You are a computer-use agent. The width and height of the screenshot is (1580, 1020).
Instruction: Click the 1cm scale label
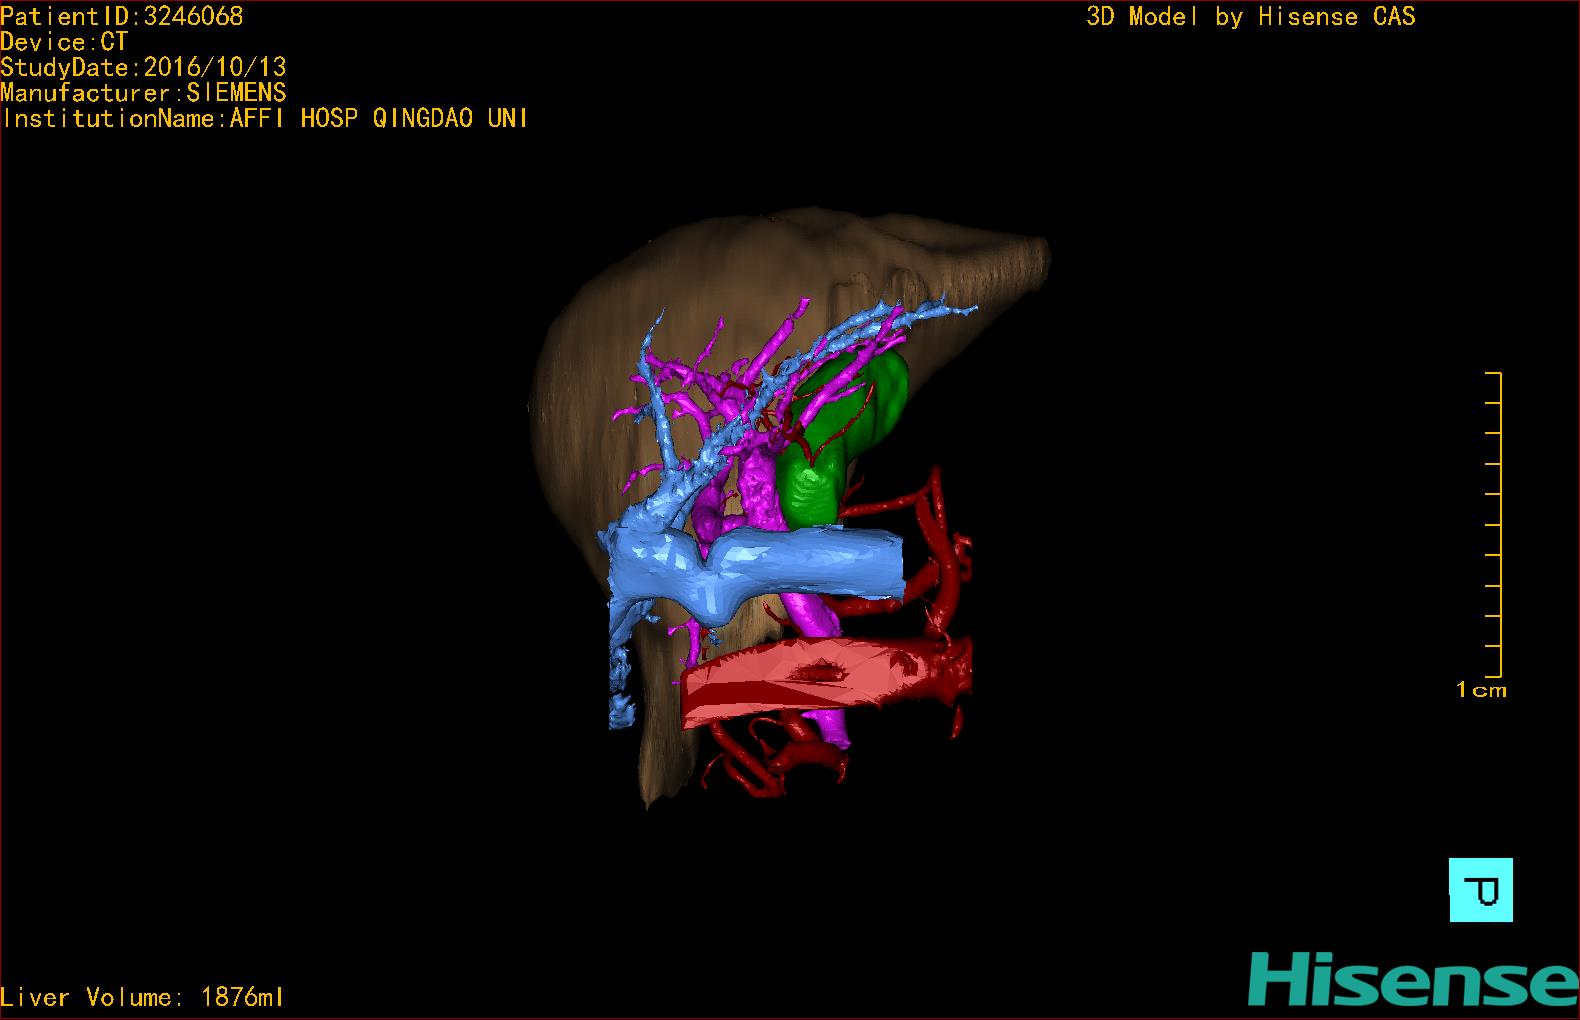pyautogui.click(x=1481, y=690)
